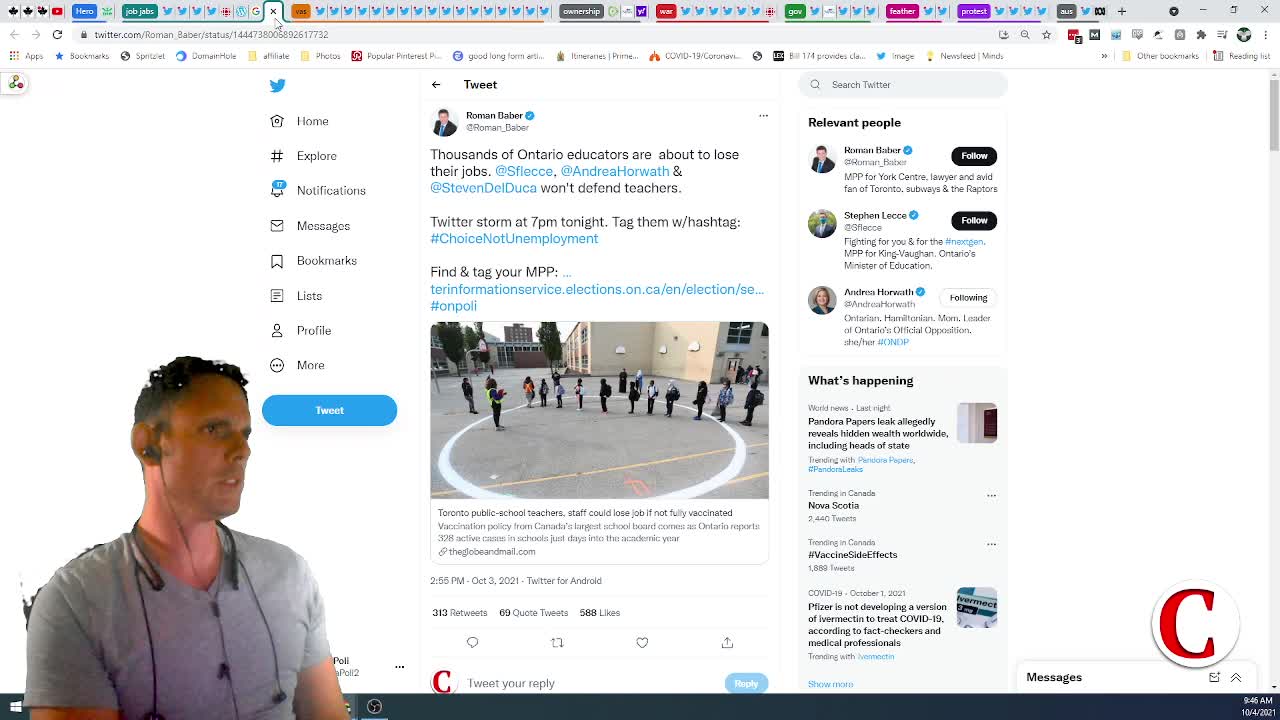
Task: Open the Reading list
Action: (x=1241, y=56)
